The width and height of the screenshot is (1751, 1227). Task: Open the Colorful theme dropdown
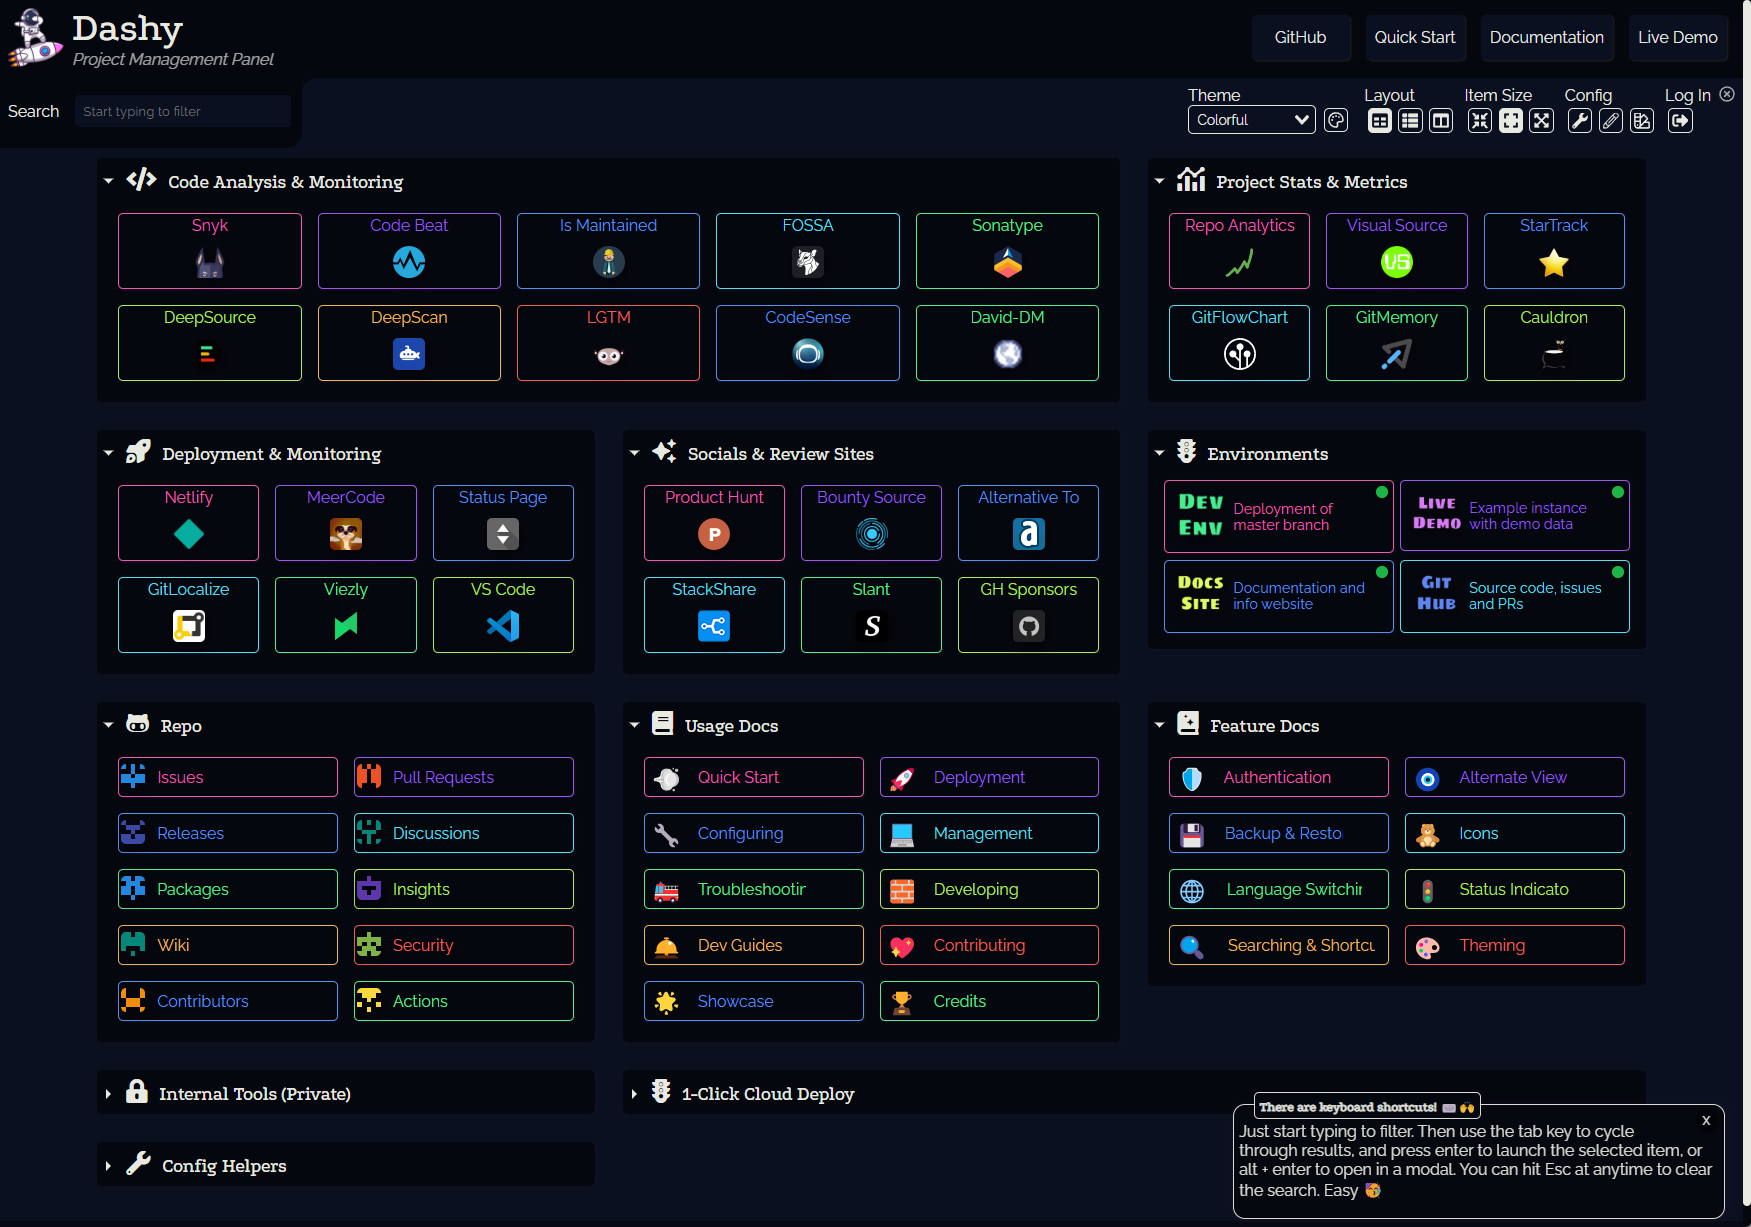pyautogui.click(x=1251, y=119)
